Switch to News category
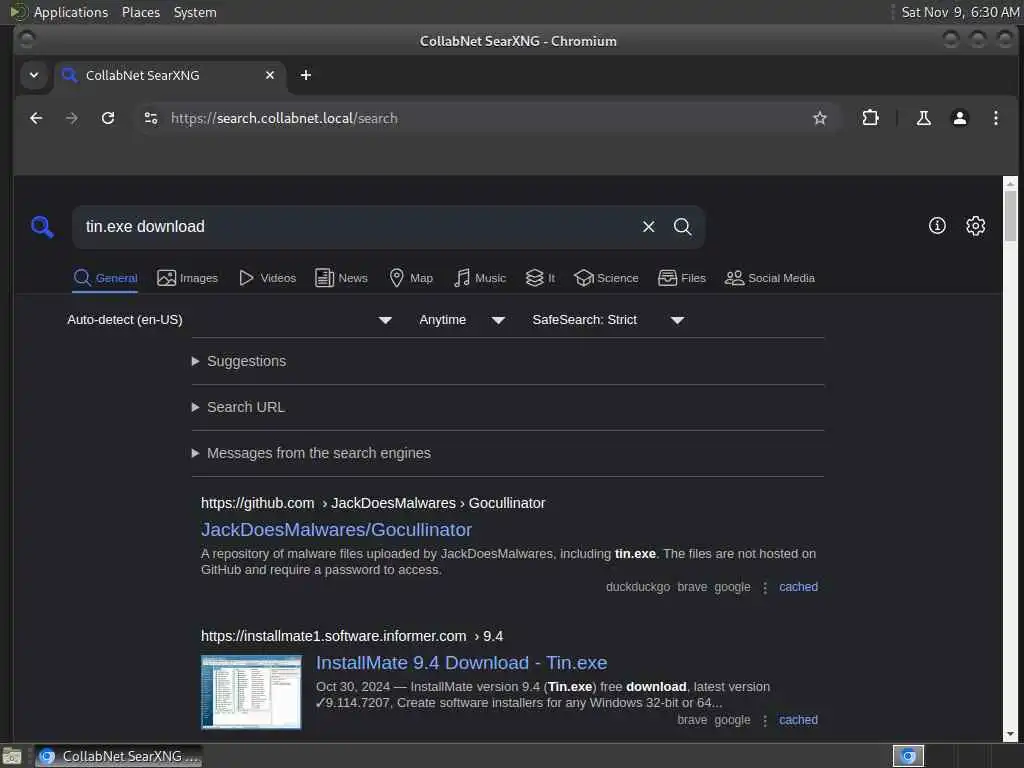 [x=341, y=278]
